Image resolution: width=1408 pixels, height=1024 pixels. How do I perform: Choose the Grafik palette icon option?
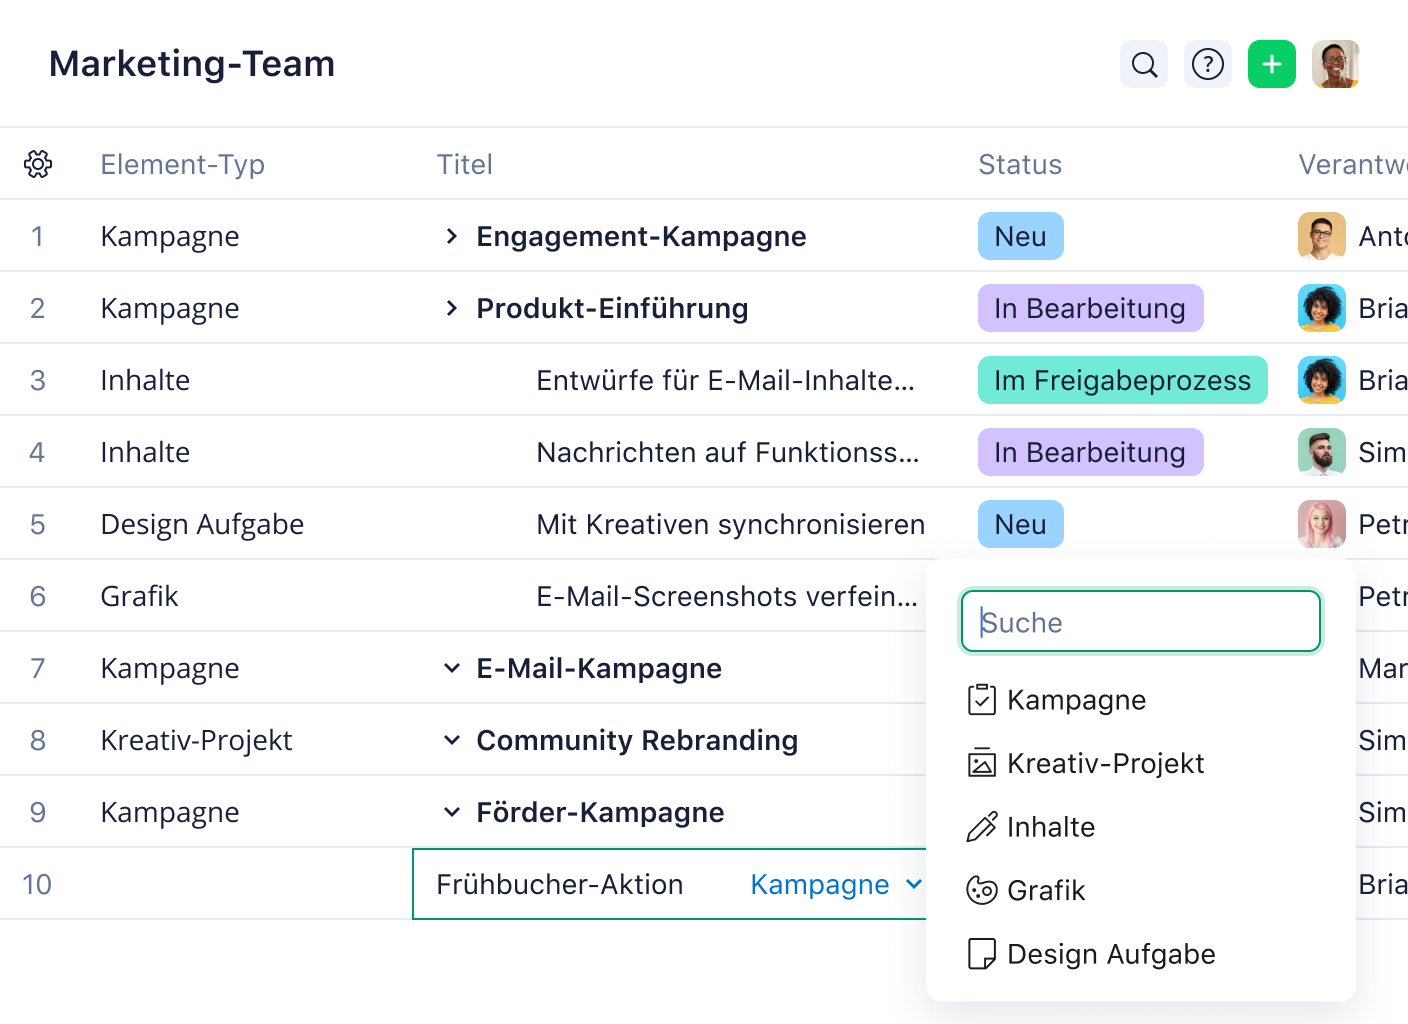coord(982,890)
